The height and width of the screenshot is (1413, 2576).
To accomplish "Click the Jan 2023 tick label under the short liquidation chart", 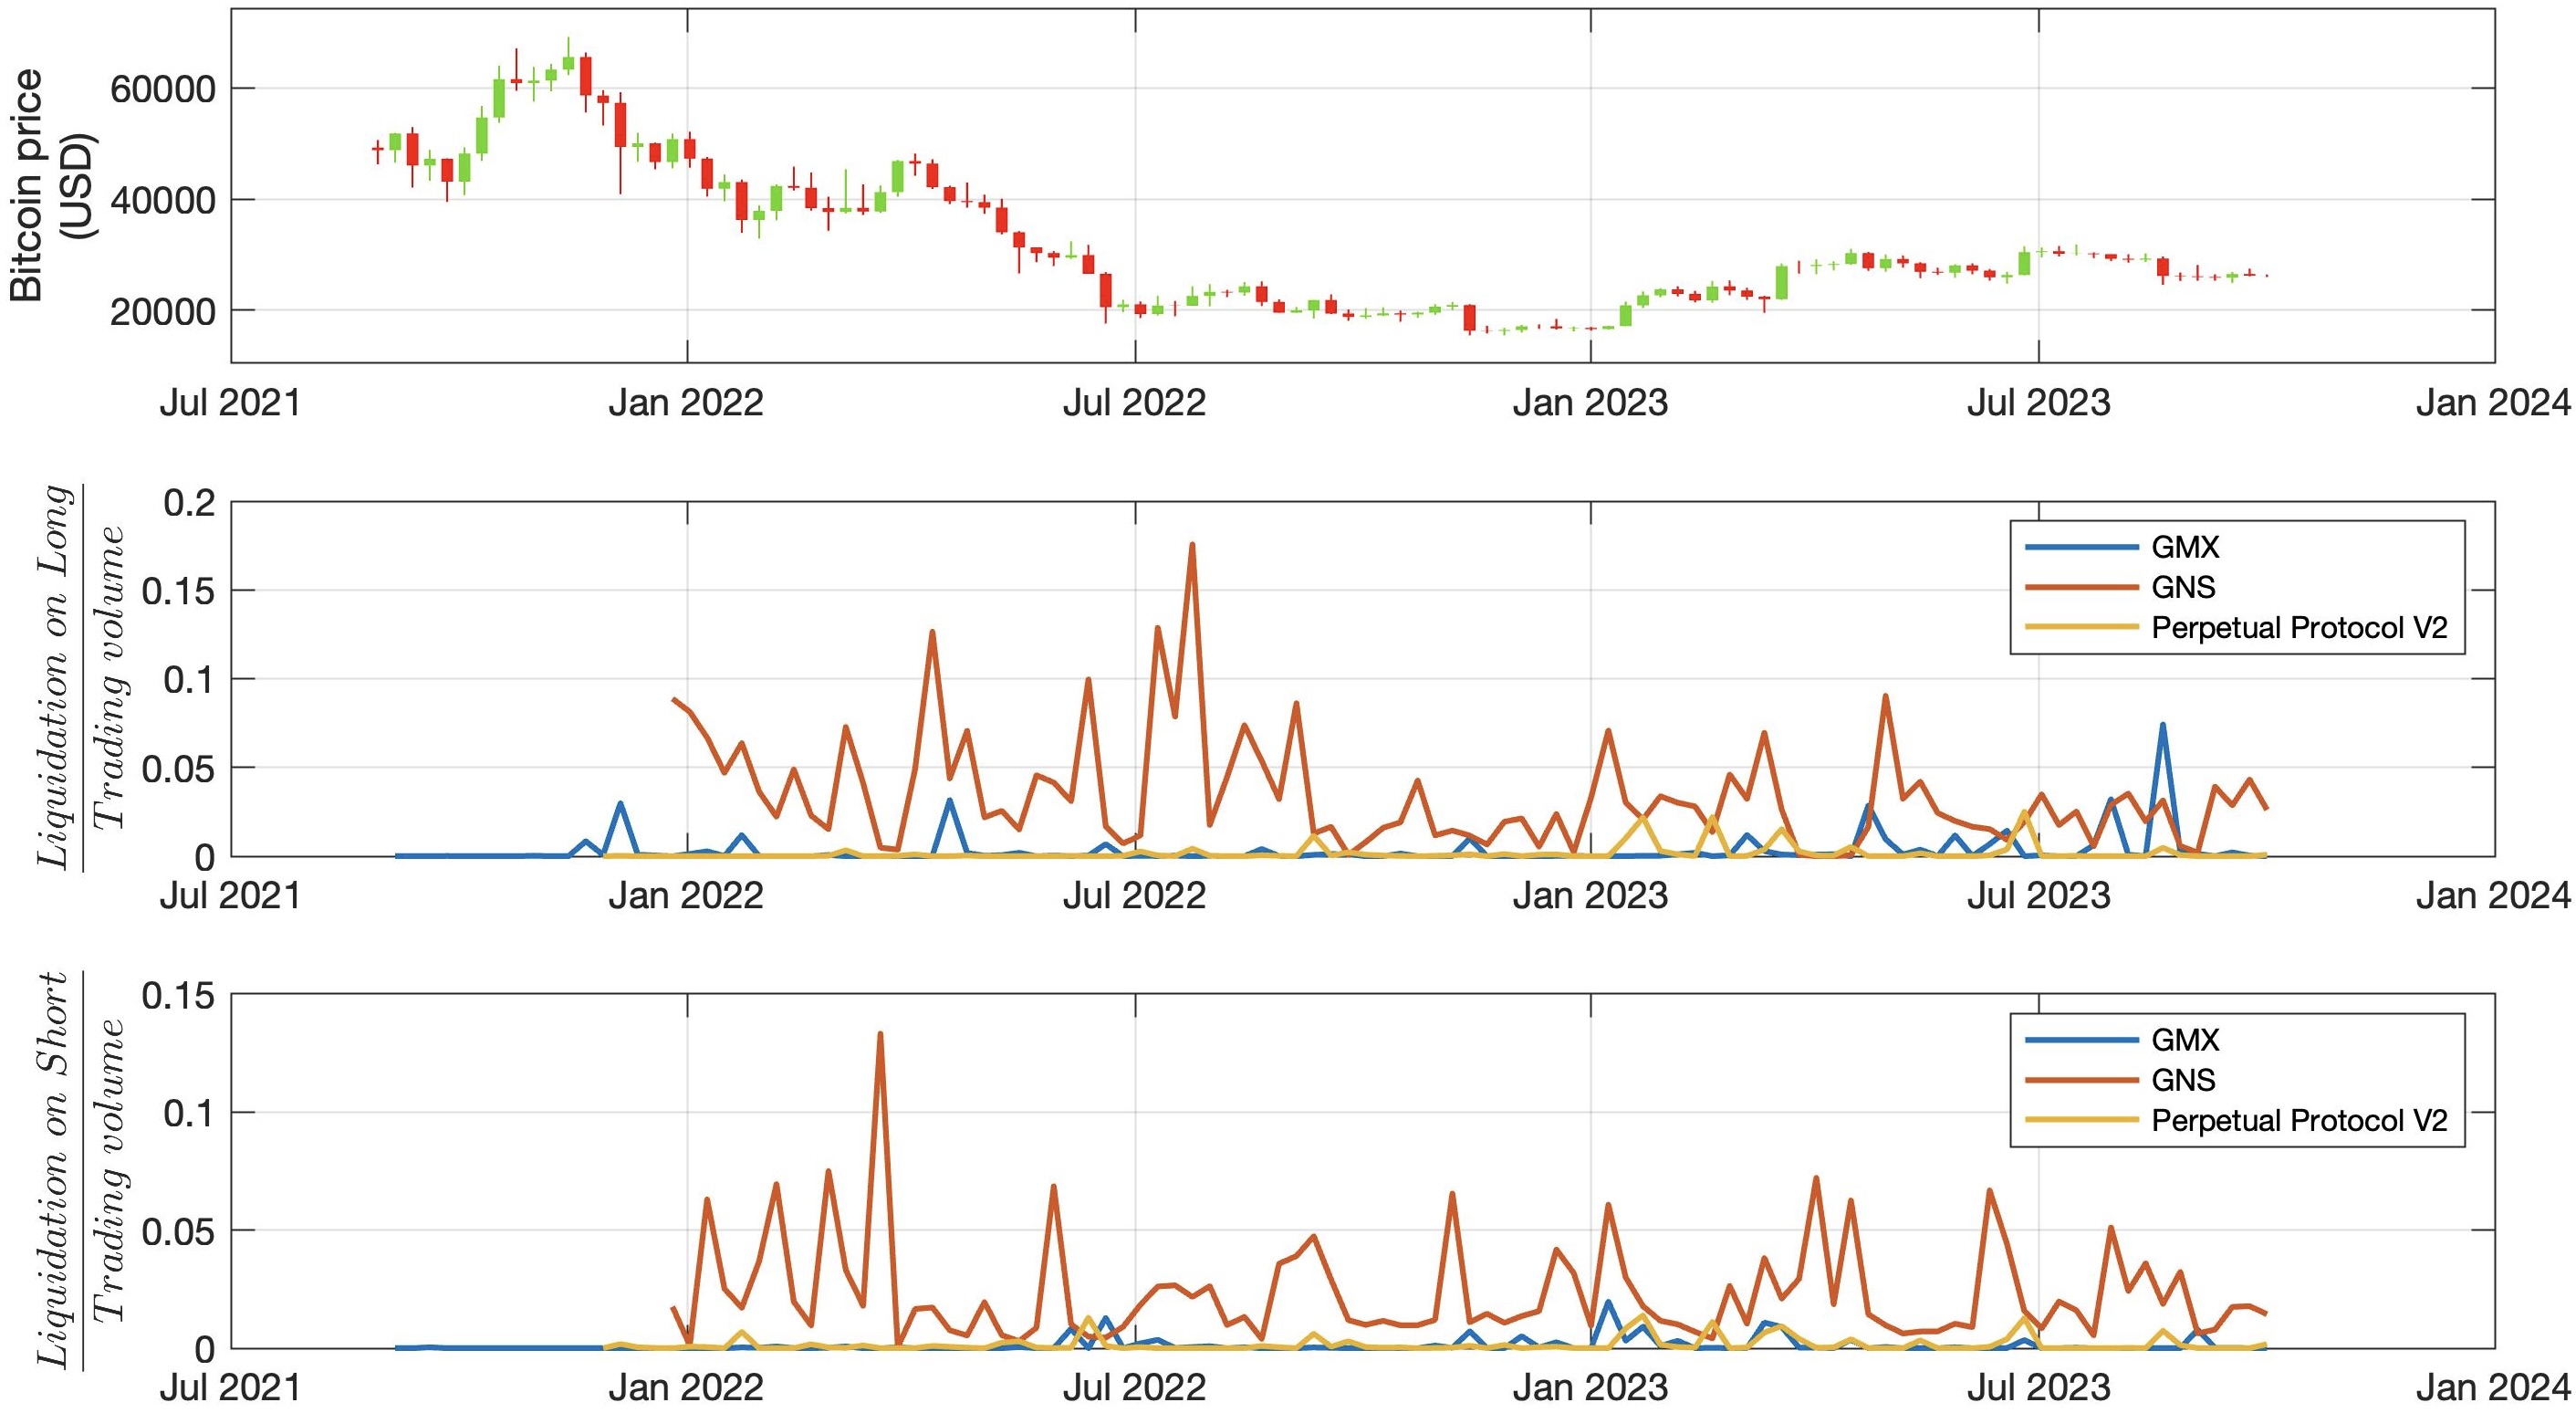I will pyautogui.click(x=1590, y=1388).
